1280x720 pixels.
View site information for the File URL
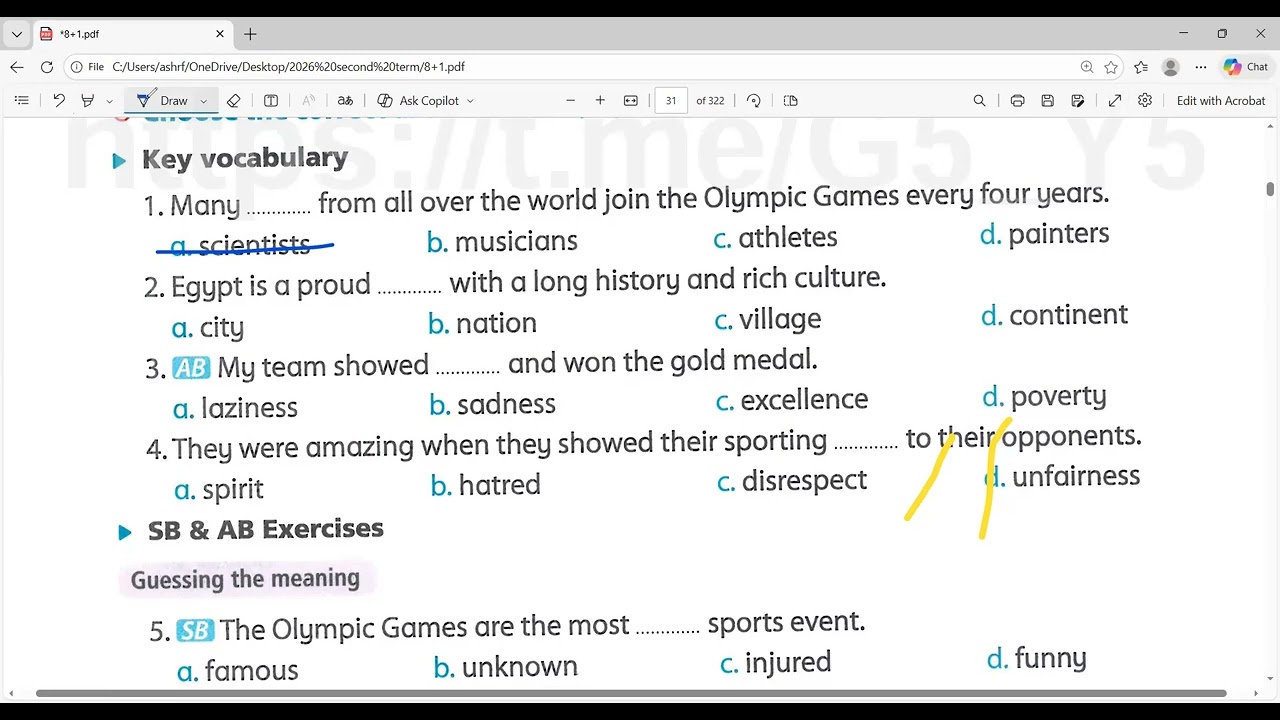[x=88, y=67]
